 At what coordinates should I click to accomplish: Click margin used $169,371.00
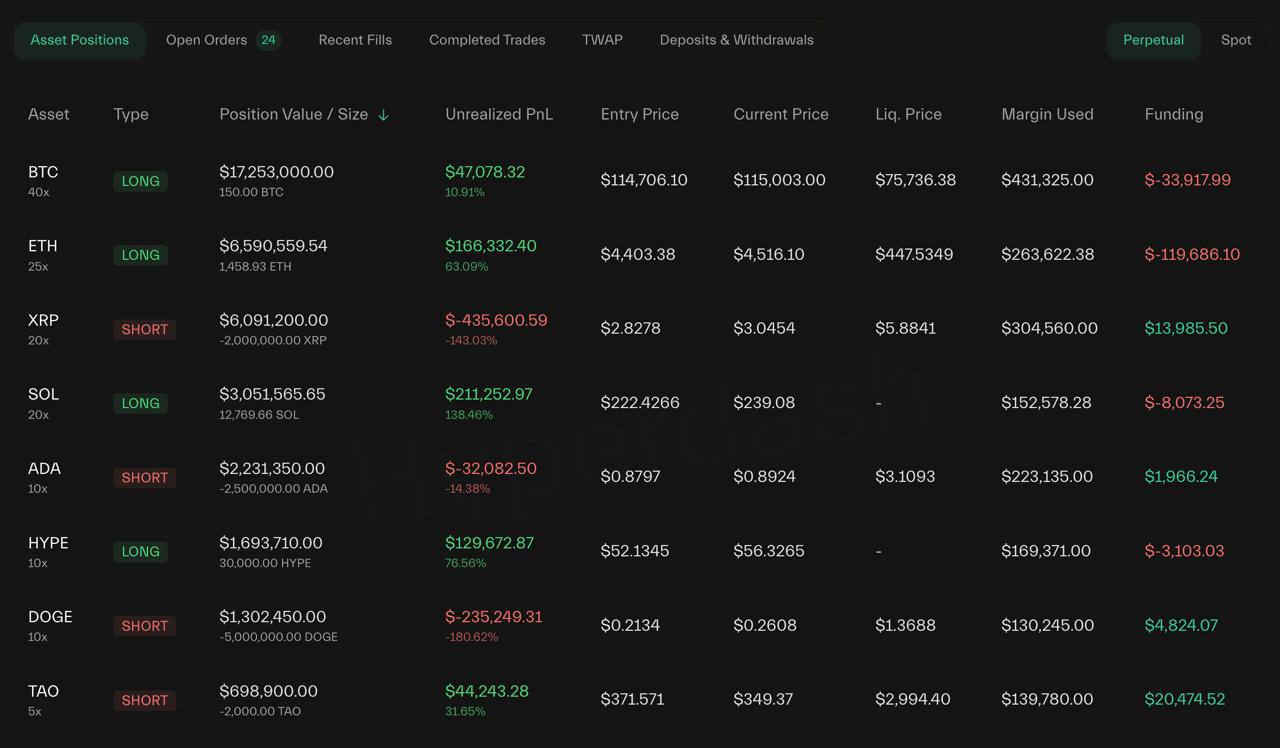click(x=1046, y=551)
